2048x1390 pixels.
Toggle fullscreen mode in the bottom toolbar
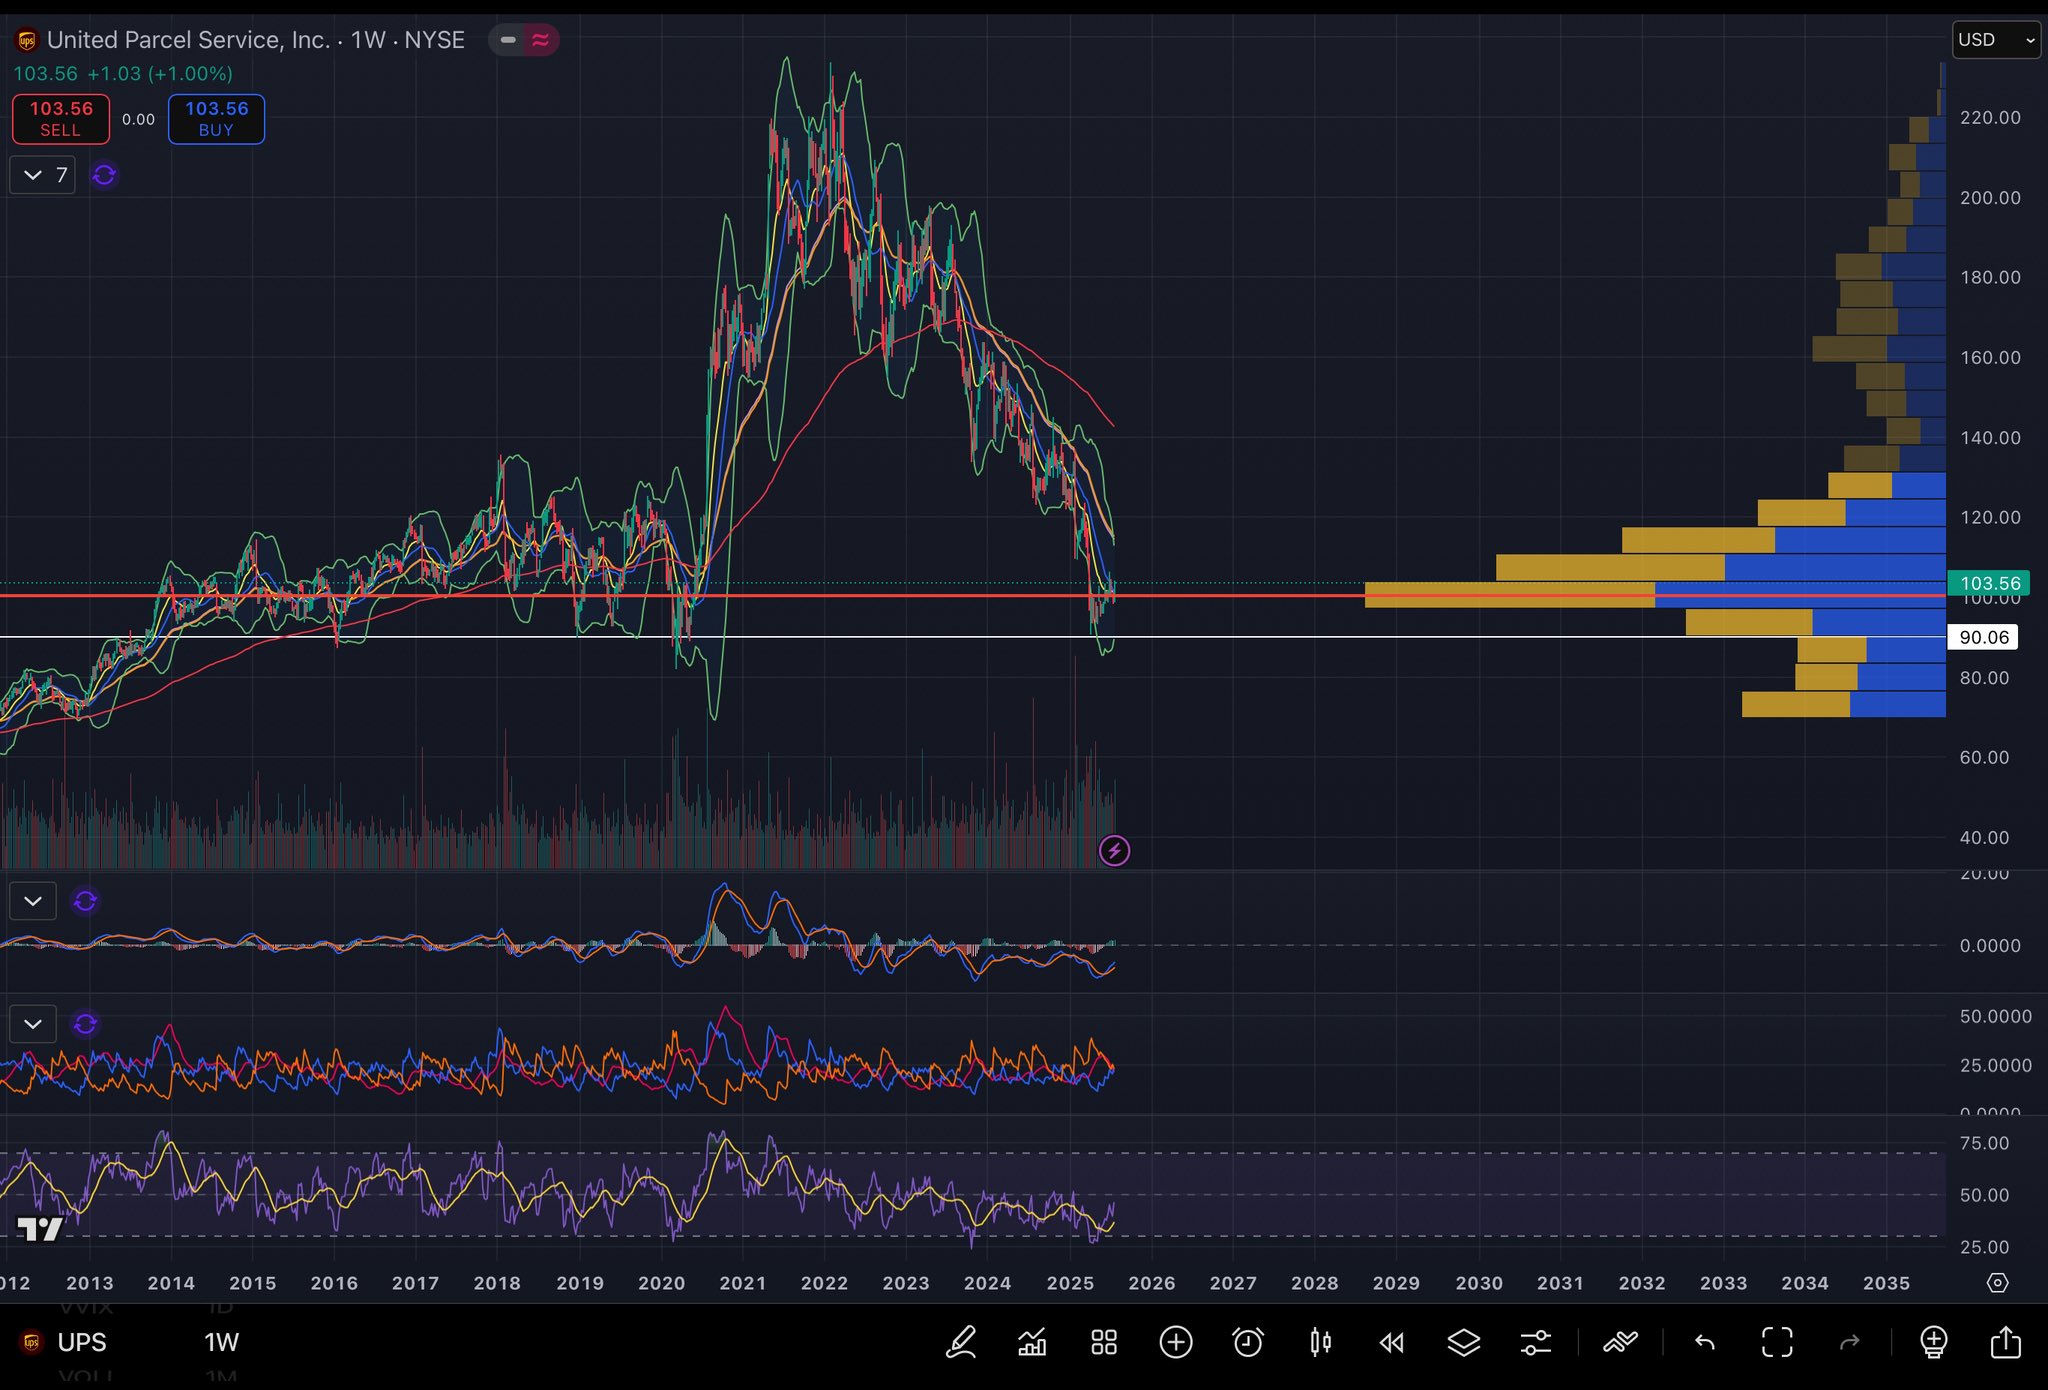point(1777,1342)
